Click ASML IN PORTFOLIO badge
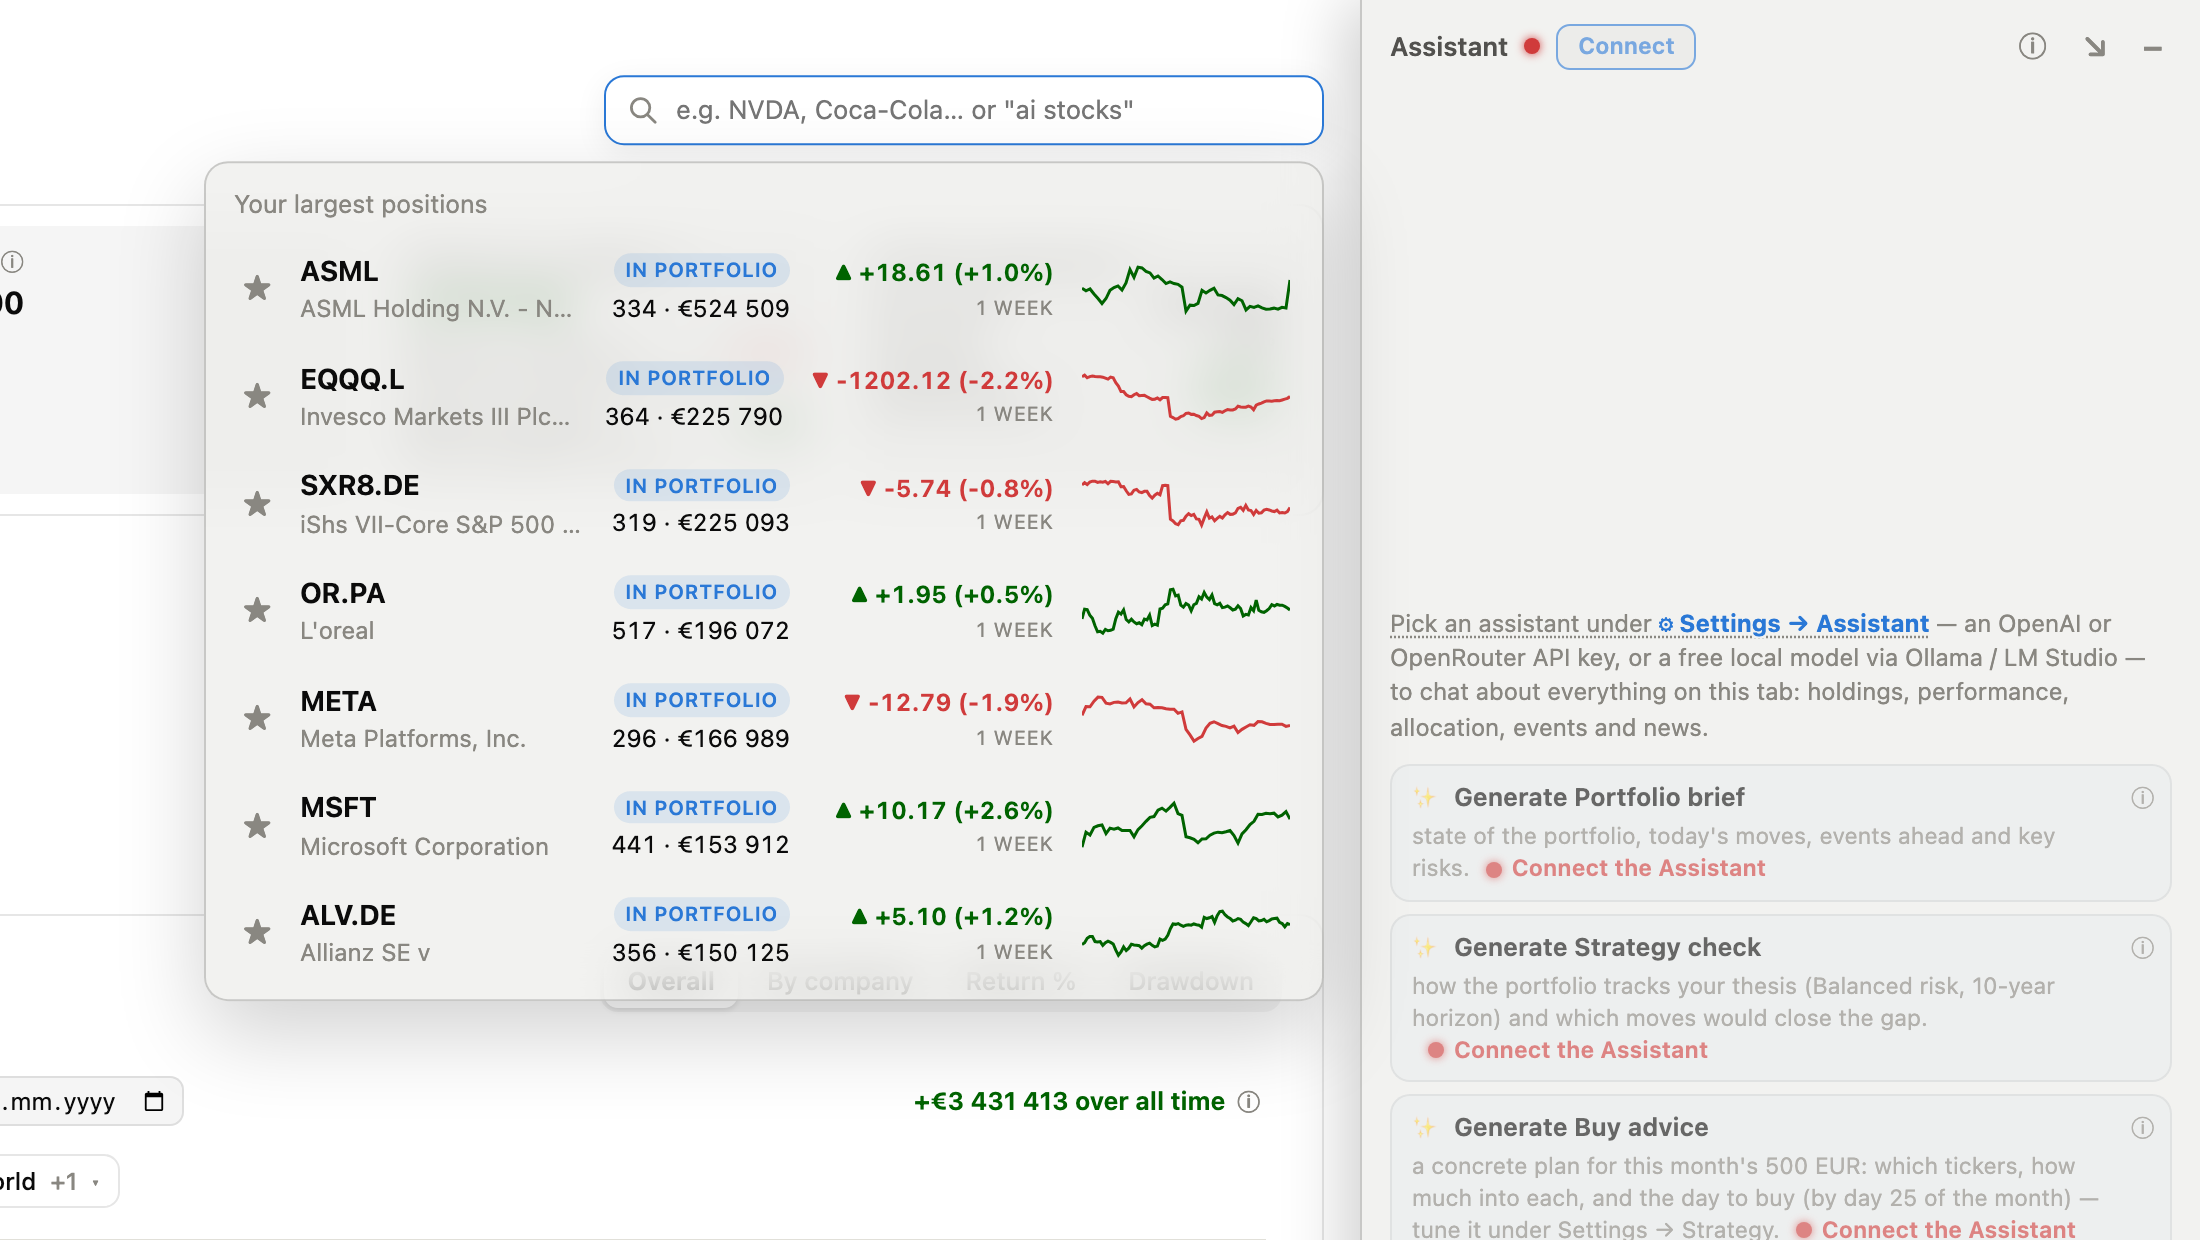 coord(701,270)
